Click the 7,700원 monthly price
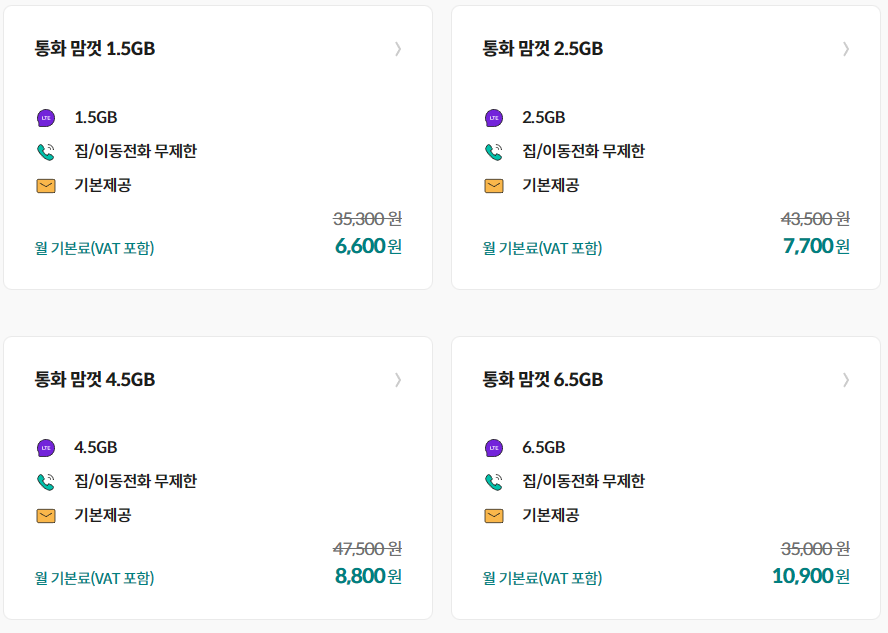 (816, 246)
